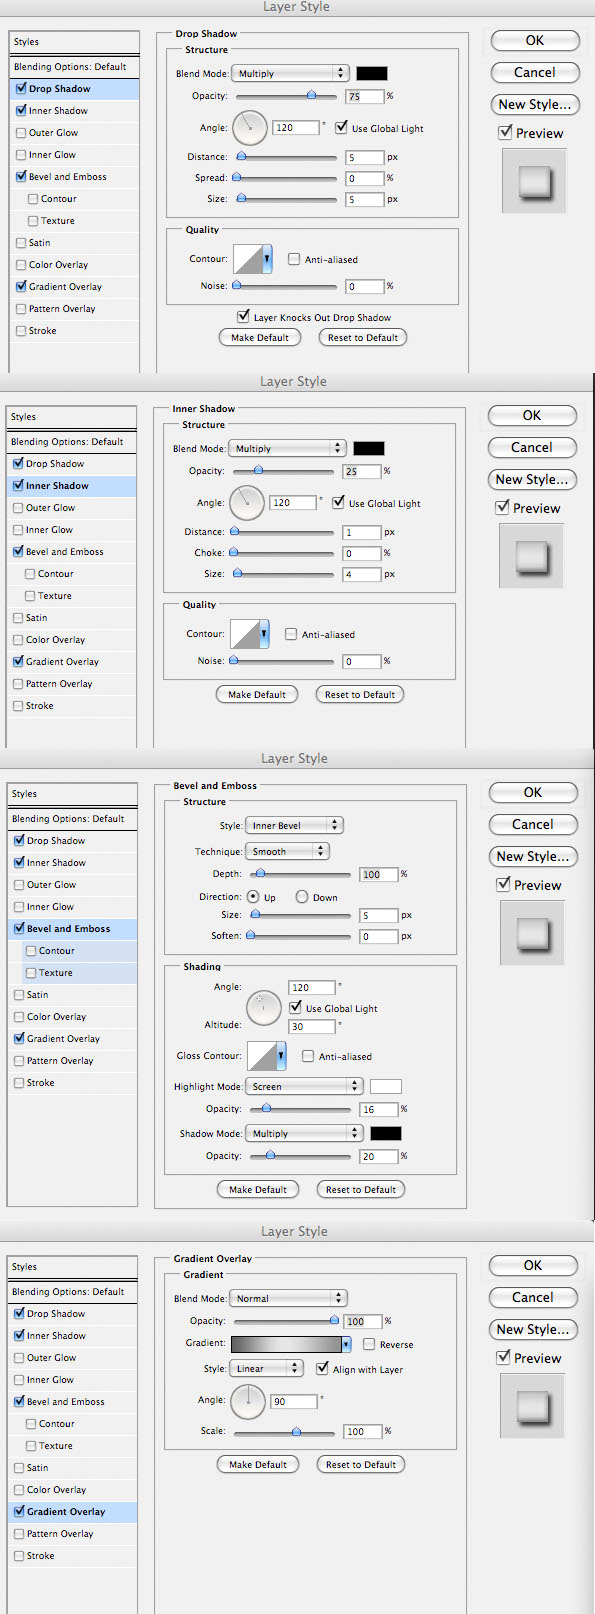This screenshot has width=595, height=1614.
Task: Uncheck Layer Knocks Out Drop Shadow
Action: pyautogui.click(x=243, y=317)
